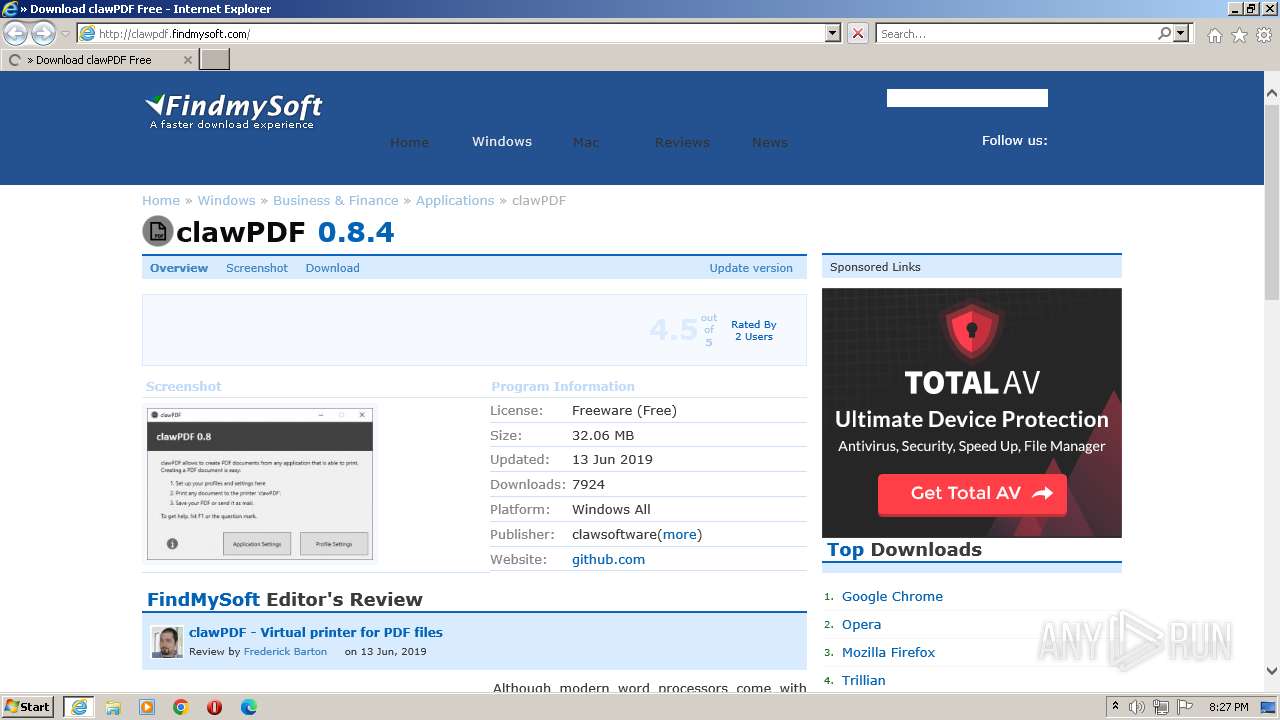The width and height of the screenshot is (1280, 720).
Task: Click the taskbar clock showing 8:27 PM
Action: pos(1228,707)
